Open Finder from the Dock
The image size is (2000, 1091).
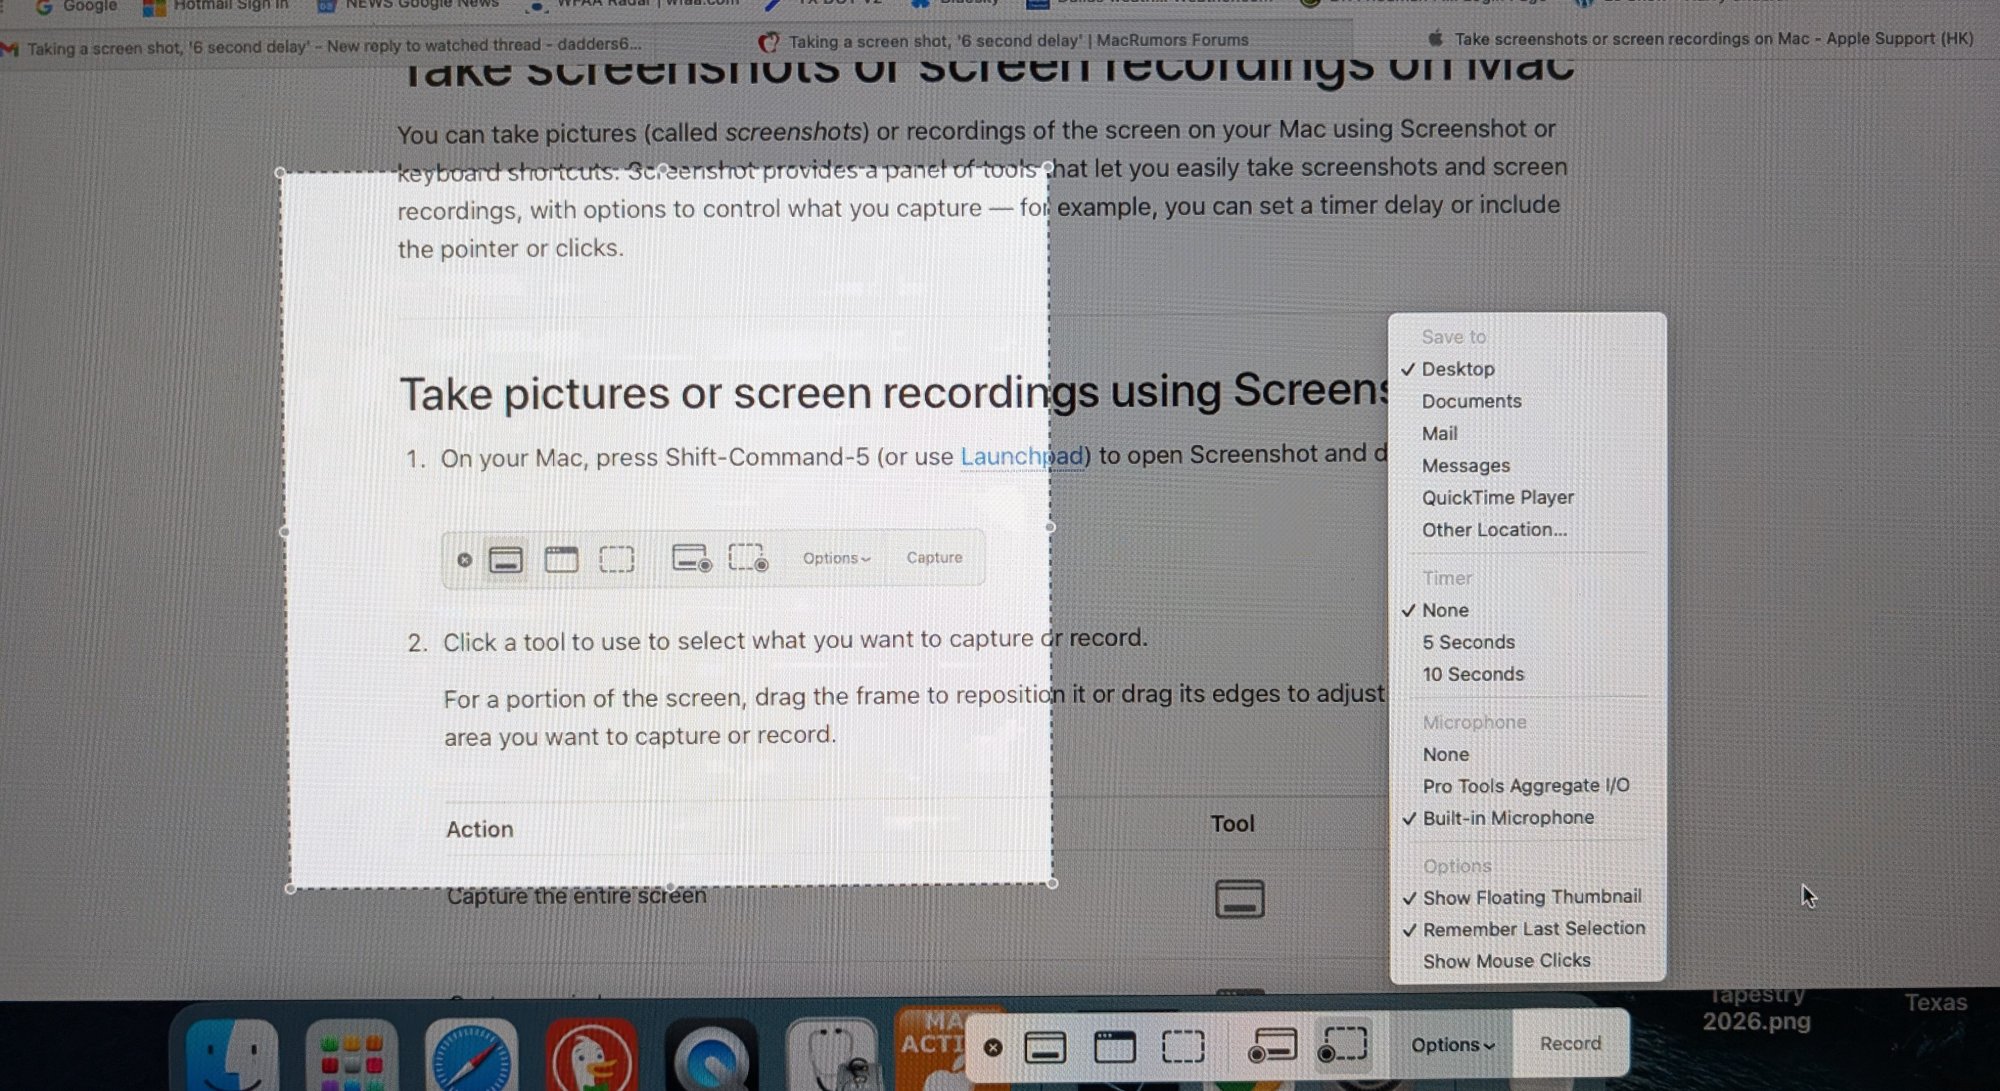point(232,1055)
